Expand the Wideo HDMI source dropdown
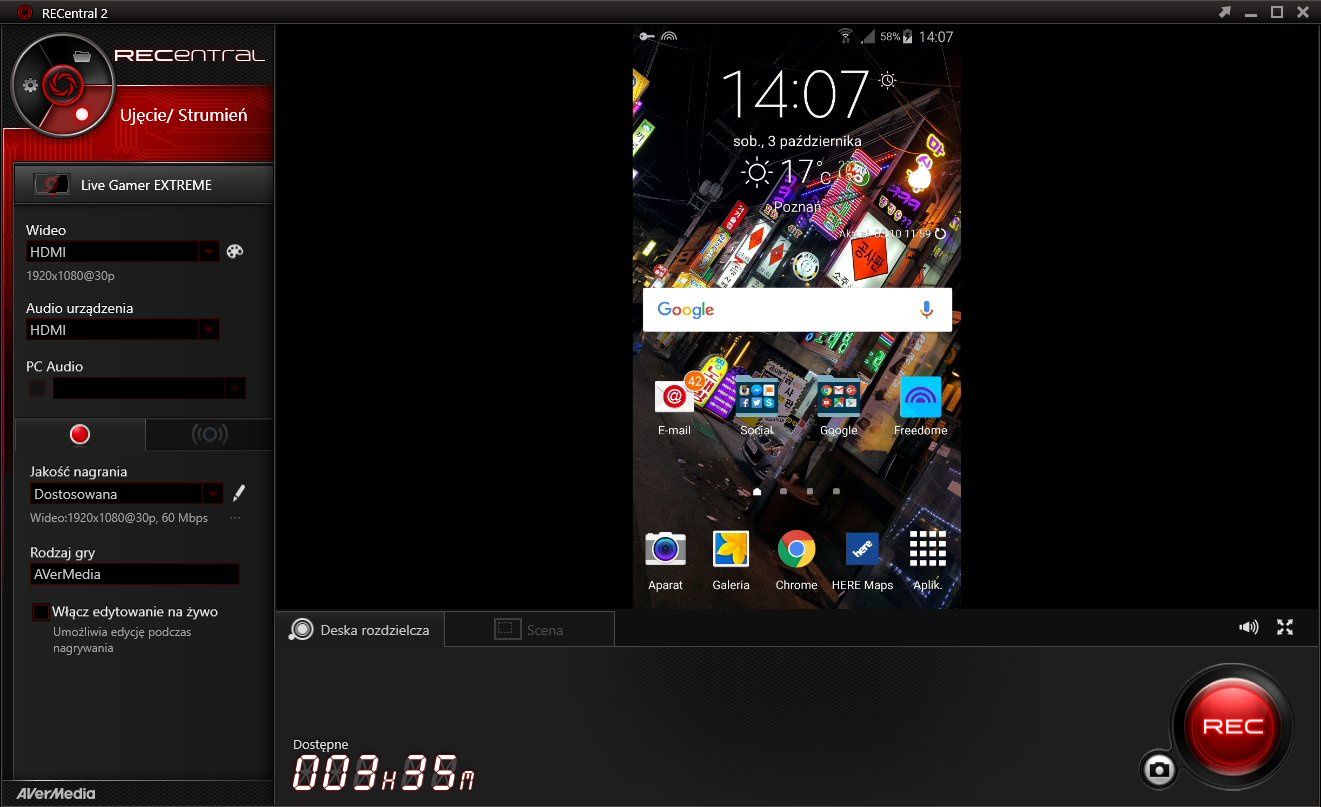This screenshot has height=807, width=1321. coord(208,252)
